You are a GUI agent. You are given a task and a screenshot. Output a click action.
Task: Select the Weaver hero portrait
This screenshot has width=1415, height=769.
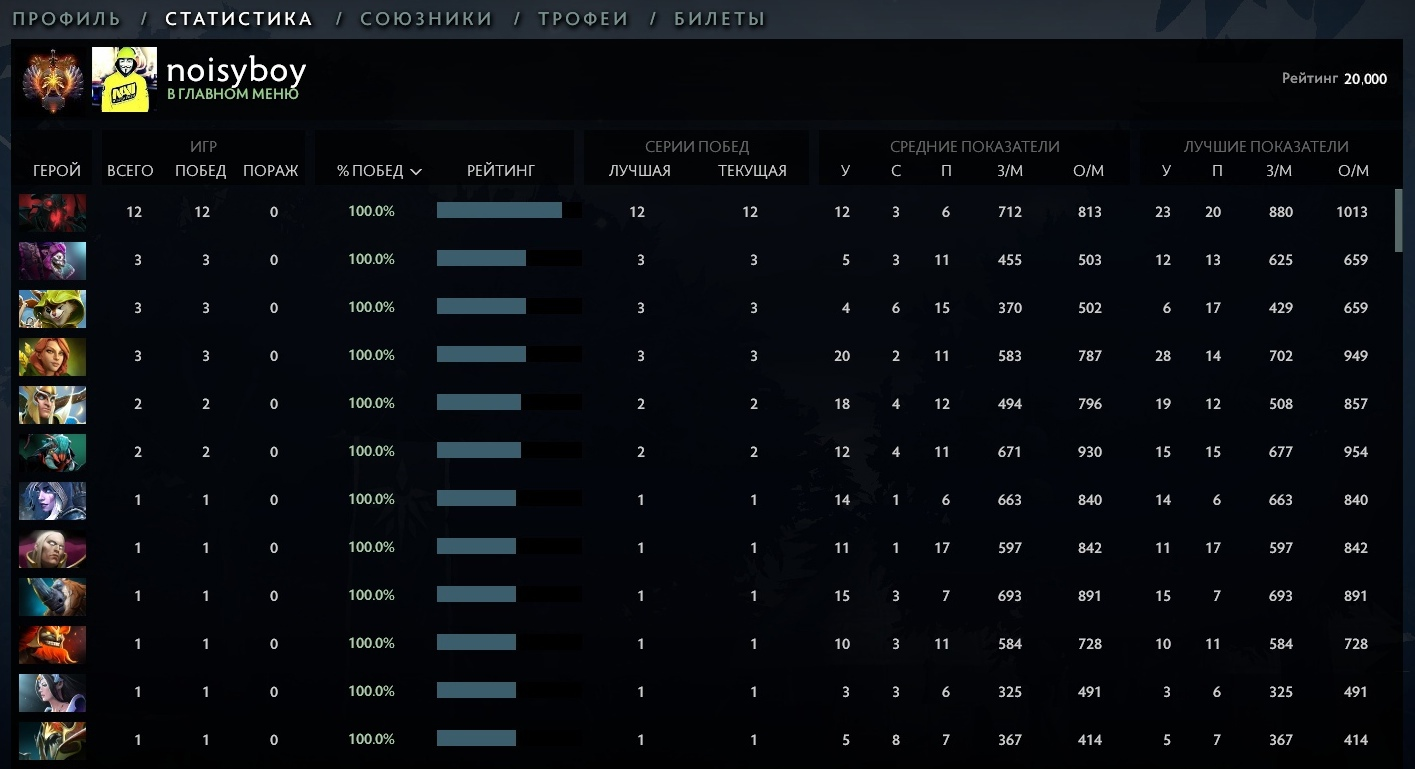[52, 452]
